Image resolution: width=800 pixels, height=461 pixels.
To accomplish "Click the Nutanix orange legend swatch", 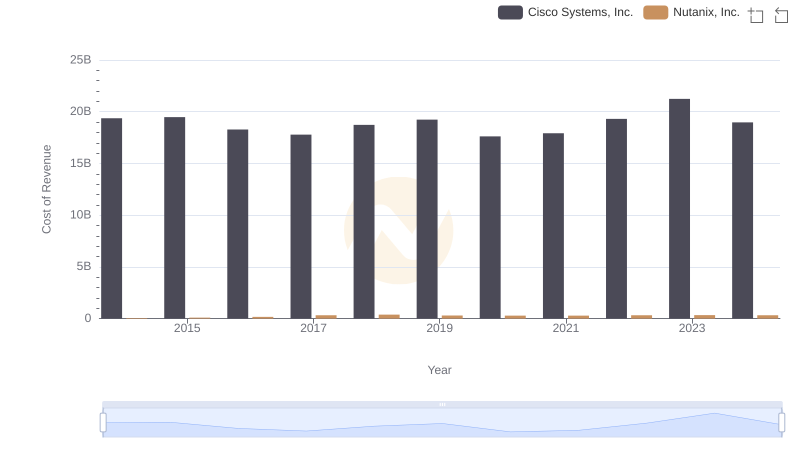I will (x=656, y=12).
